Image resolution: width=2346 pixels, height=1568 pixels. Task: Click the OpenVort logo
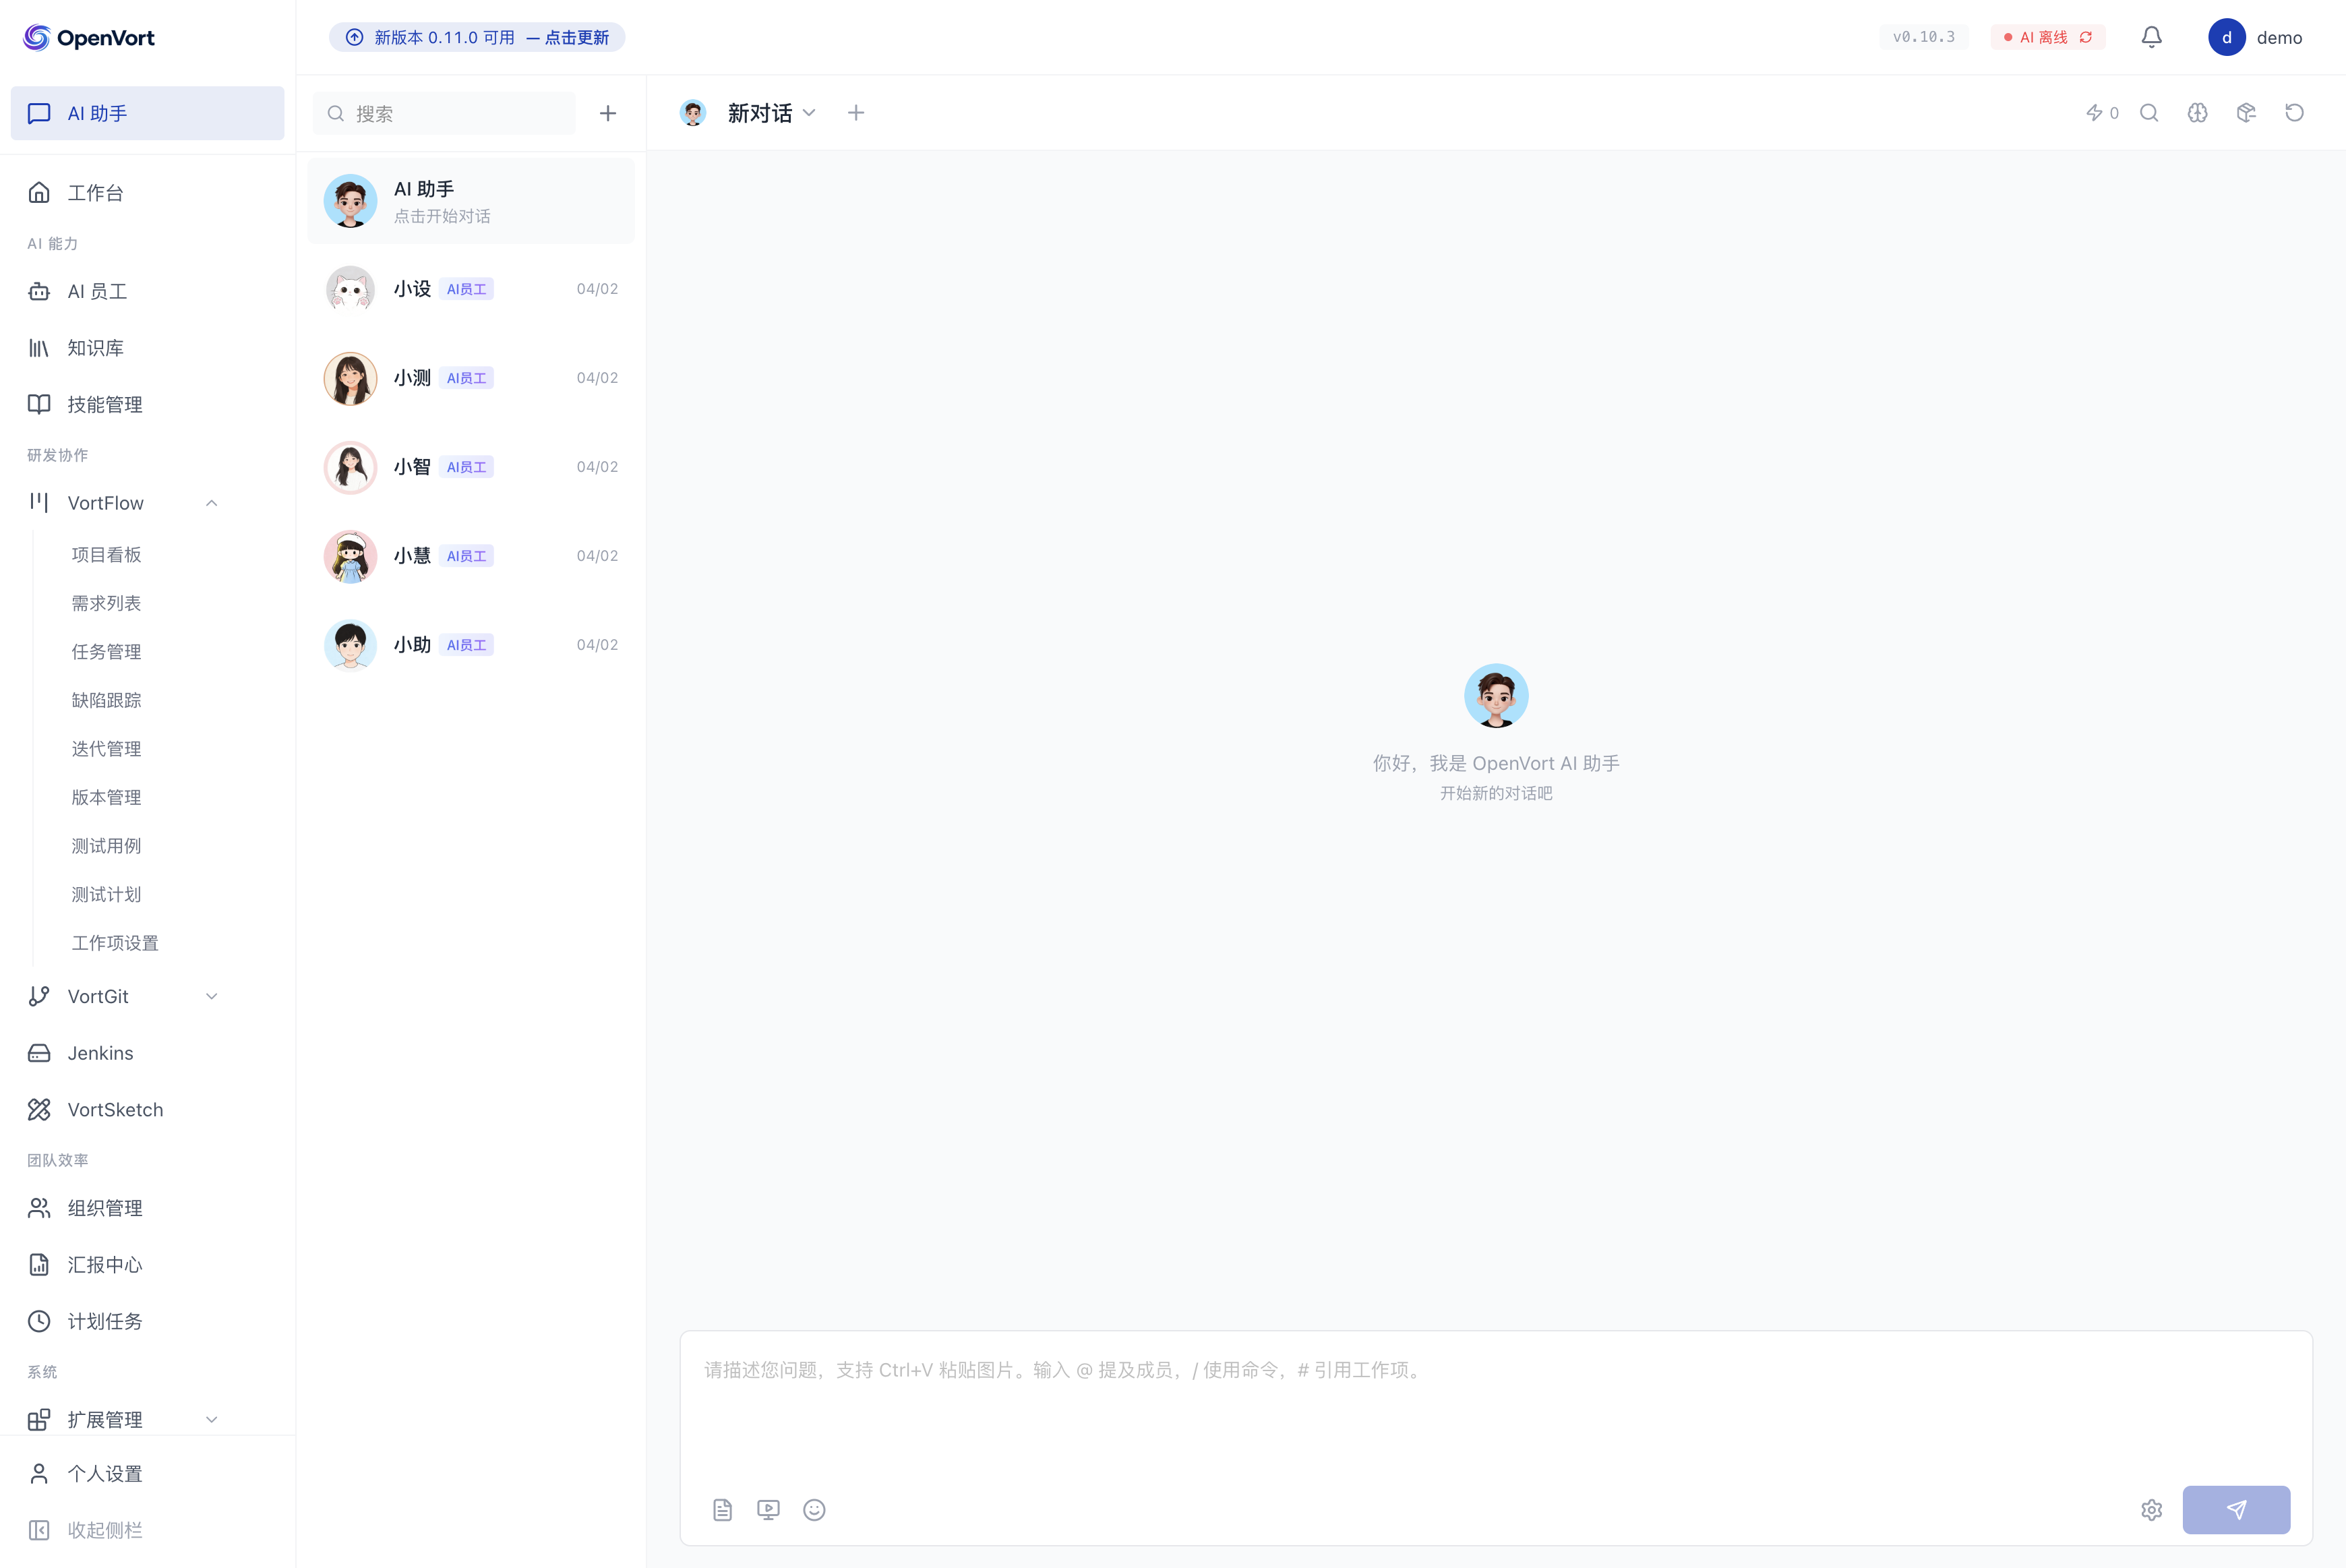pyautogui.click(x=89, y=38)
